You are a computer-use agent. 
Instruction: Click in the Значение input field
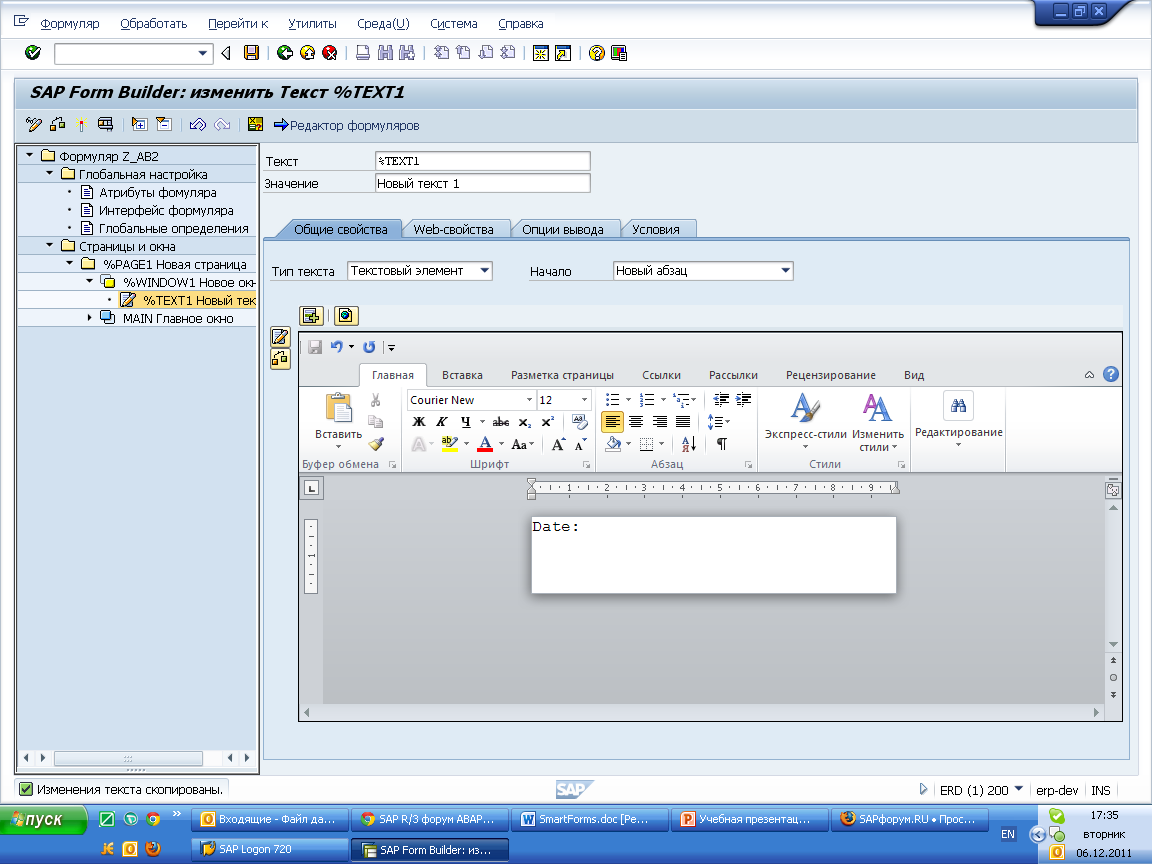pyautogui.click(x=482, y=183)
